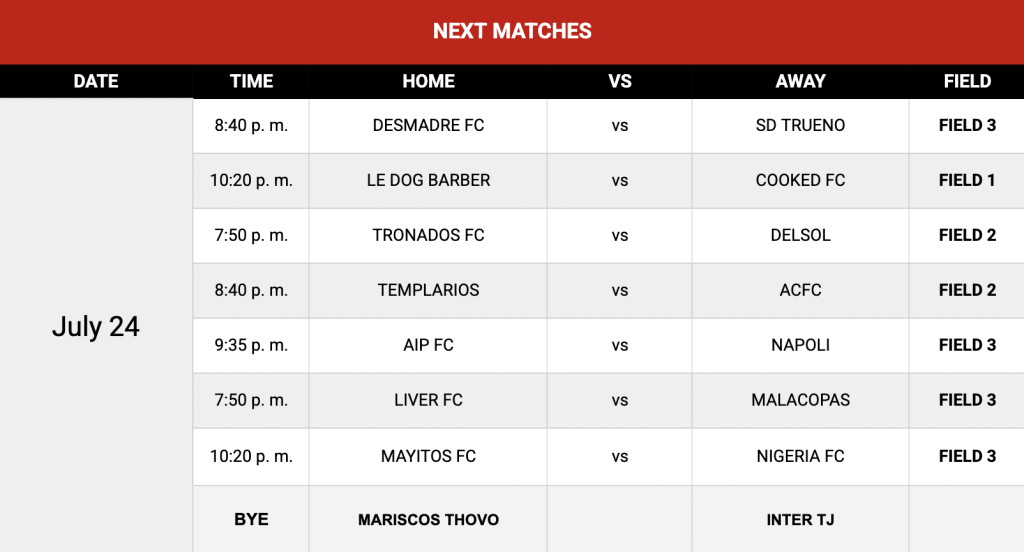1024x552 pixels.
Task: Click the DELSOL away team
Action: click(801, 235)
